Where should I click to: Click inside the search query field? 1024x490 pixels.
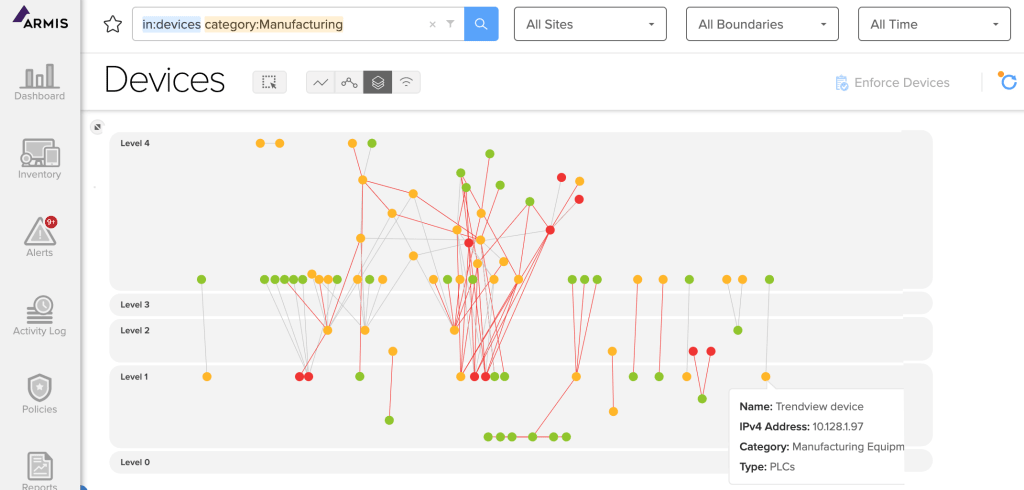click(x=298, y=24)
